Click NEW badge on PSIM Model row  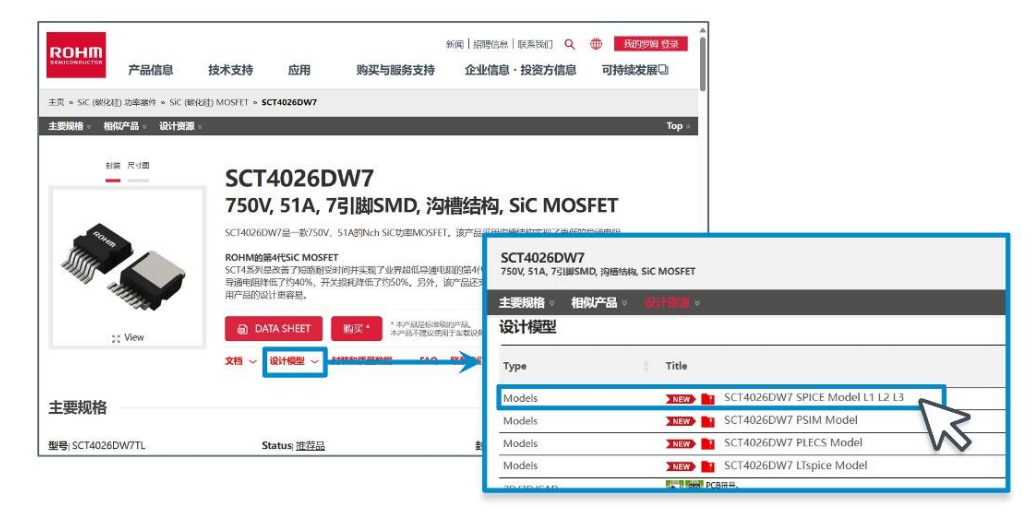point(681,421)
